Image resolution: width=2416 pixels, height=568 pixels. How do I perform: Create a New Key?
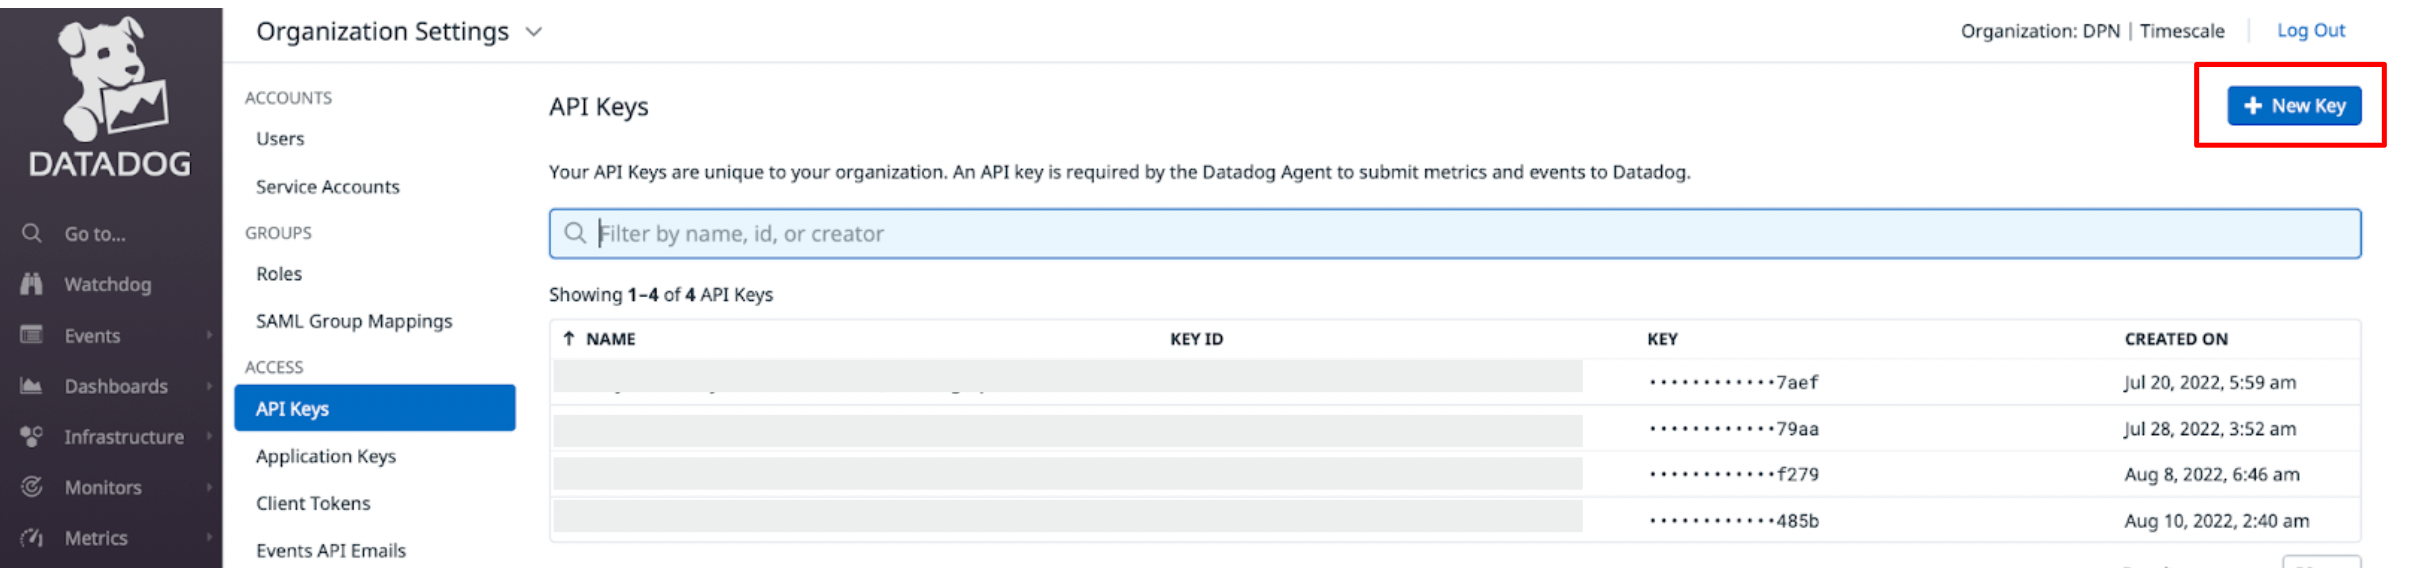point(2294,106)
